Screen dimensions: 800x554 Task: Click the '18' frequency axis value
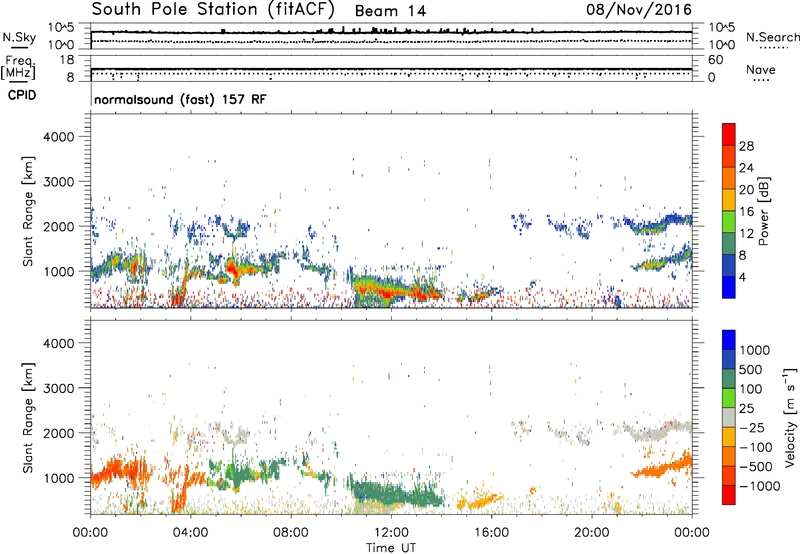tap(67, 60)
